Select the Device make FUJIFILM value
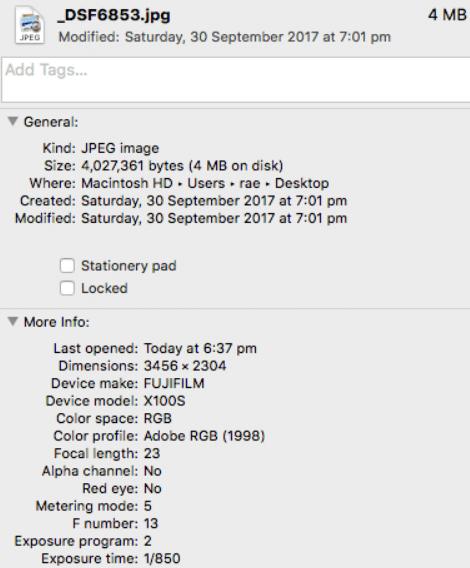470x568 pixels. [174, 383]
